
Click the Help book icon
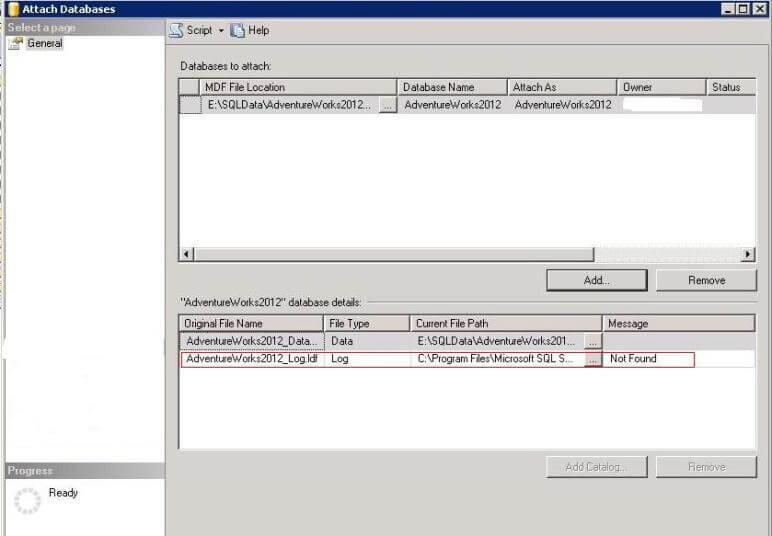[237, 31]
